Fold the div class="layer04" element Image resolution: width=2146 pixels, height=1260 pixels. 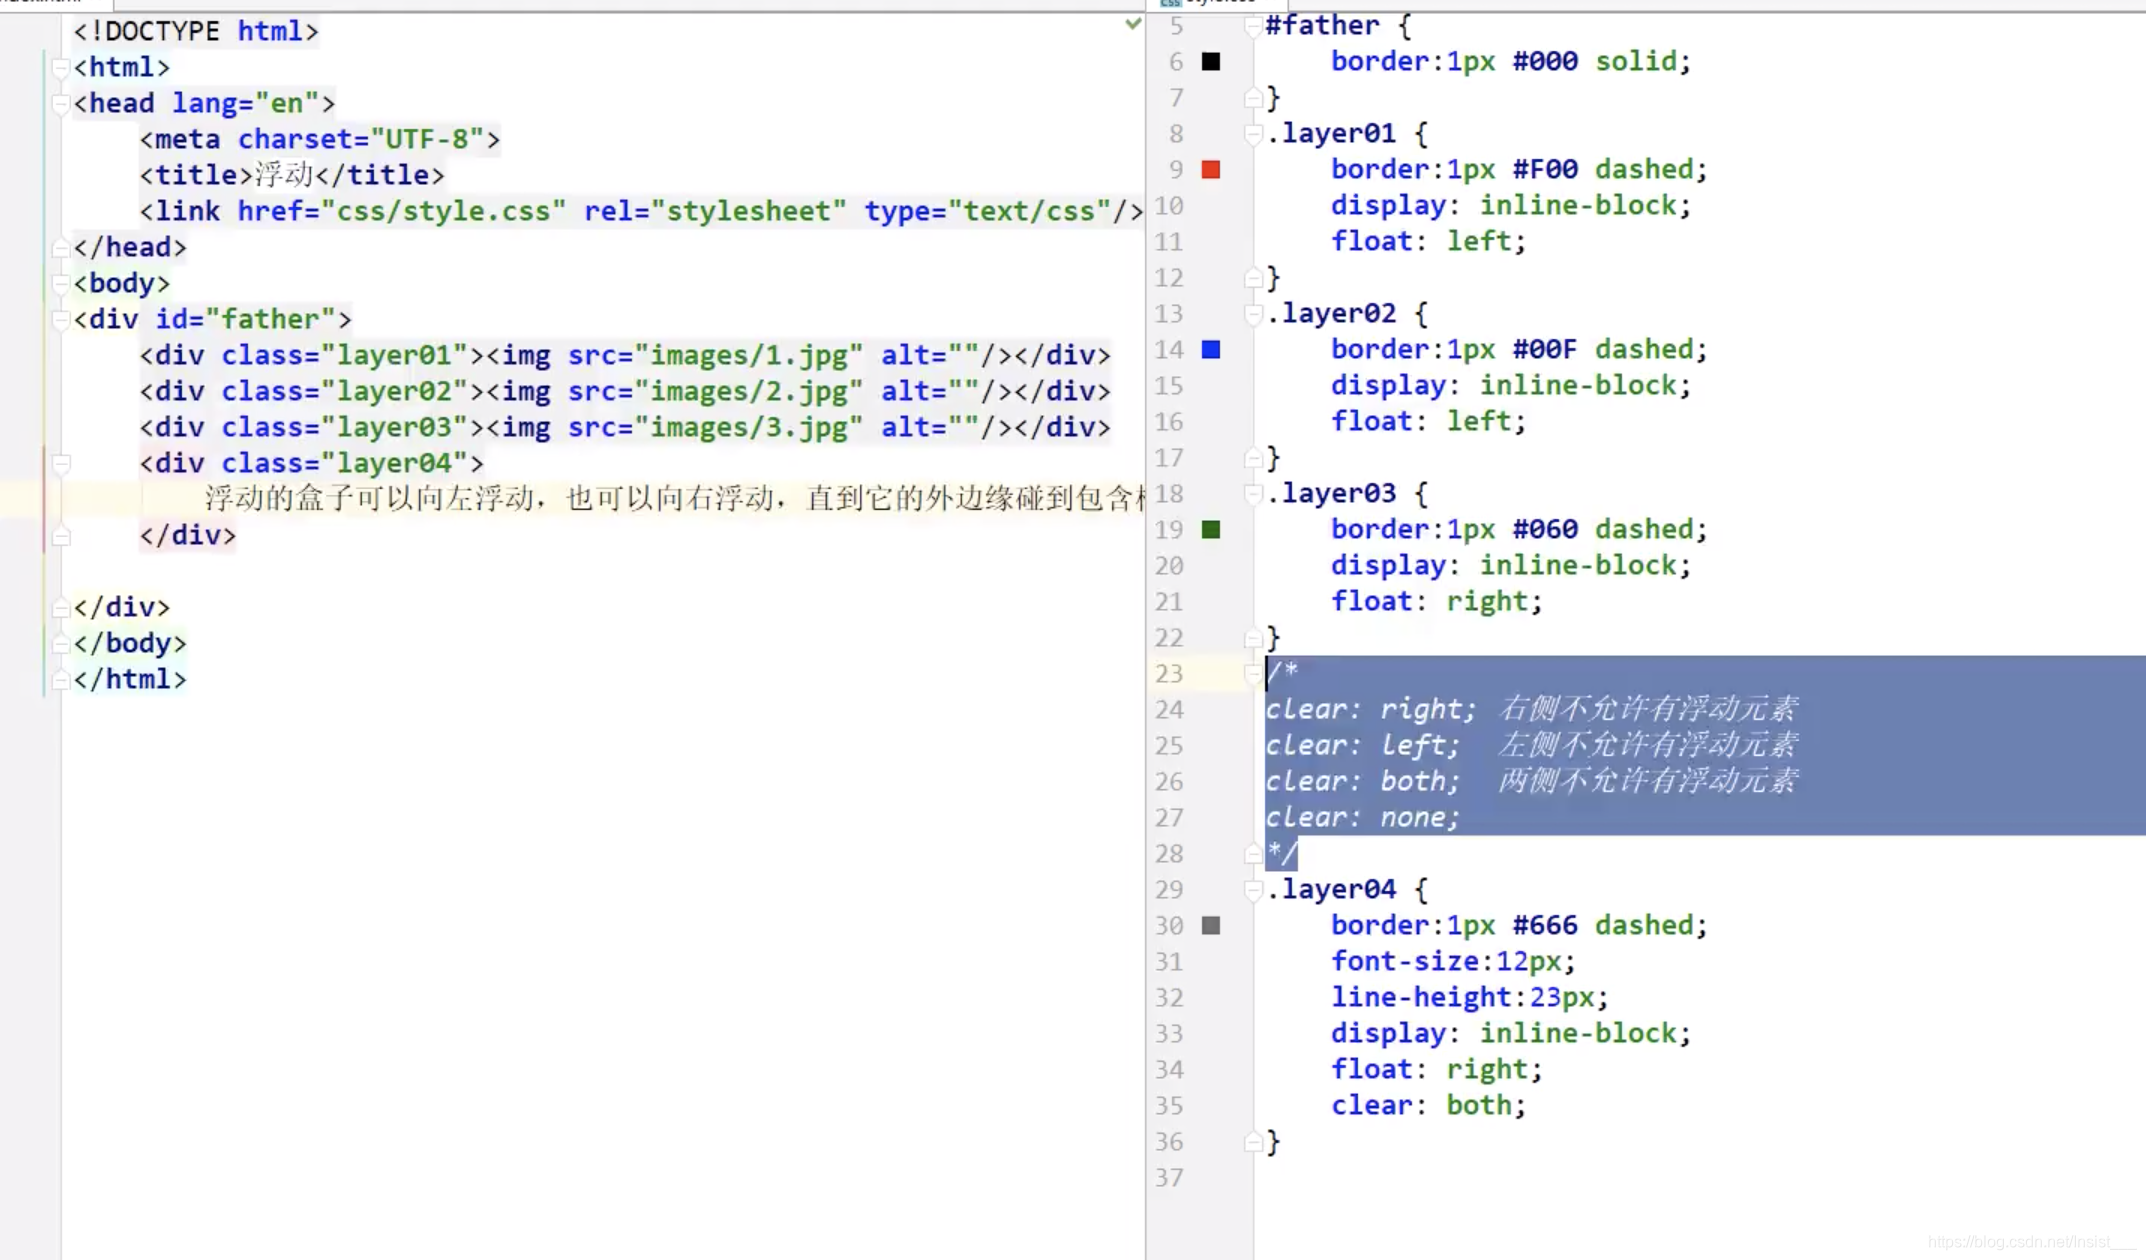[60, 464]
